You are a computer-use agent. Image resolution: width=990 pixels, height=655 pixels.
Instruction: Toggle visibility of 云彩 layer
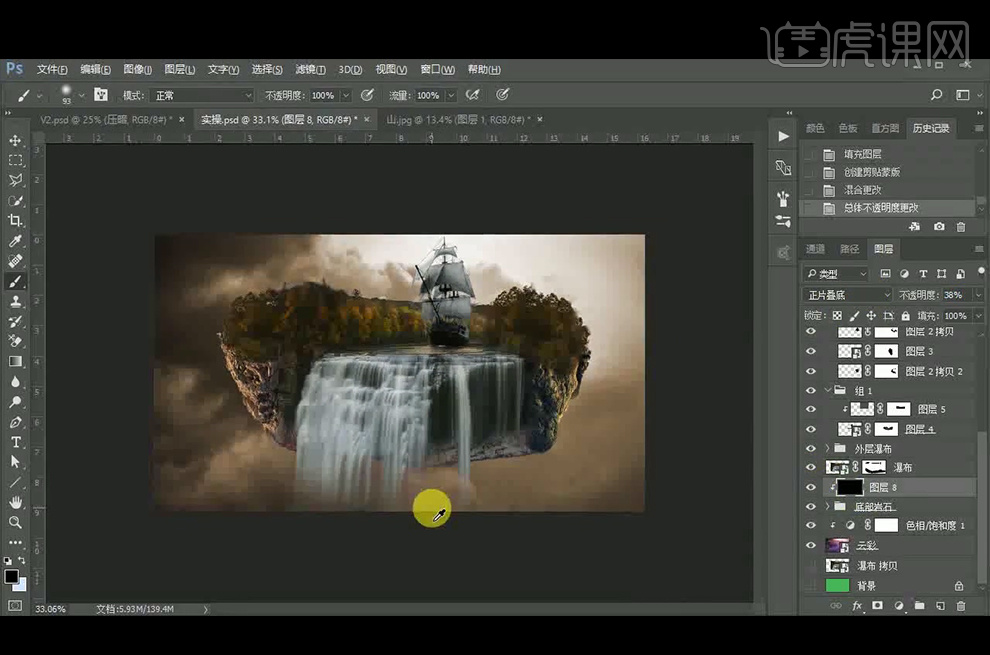coord(811,545)
